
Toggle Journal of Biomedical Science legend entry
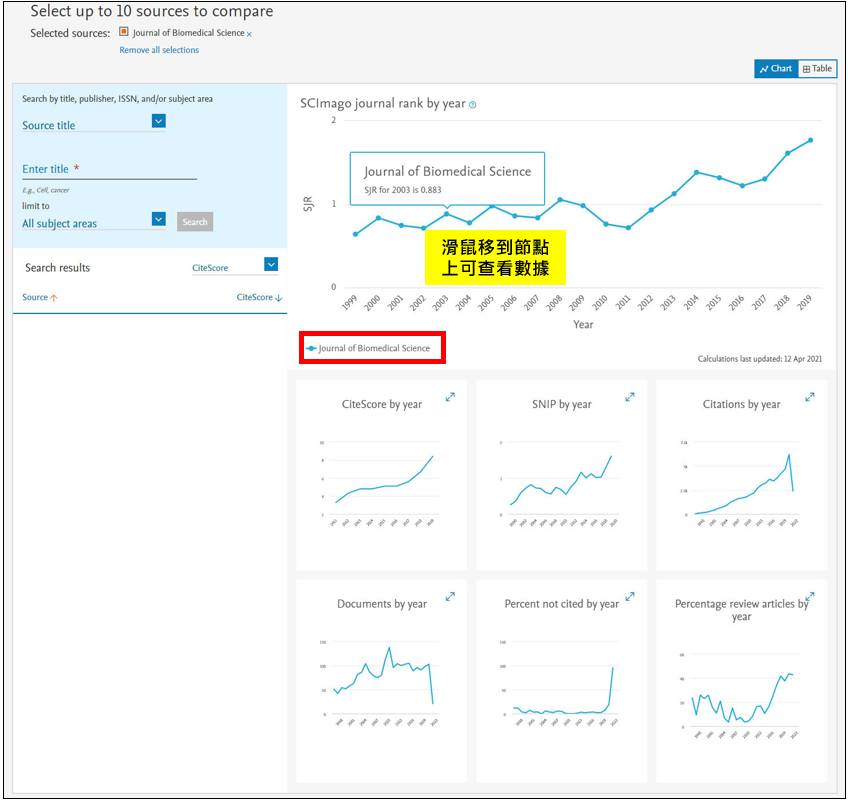pyautogui.click(x=368, y=348)
